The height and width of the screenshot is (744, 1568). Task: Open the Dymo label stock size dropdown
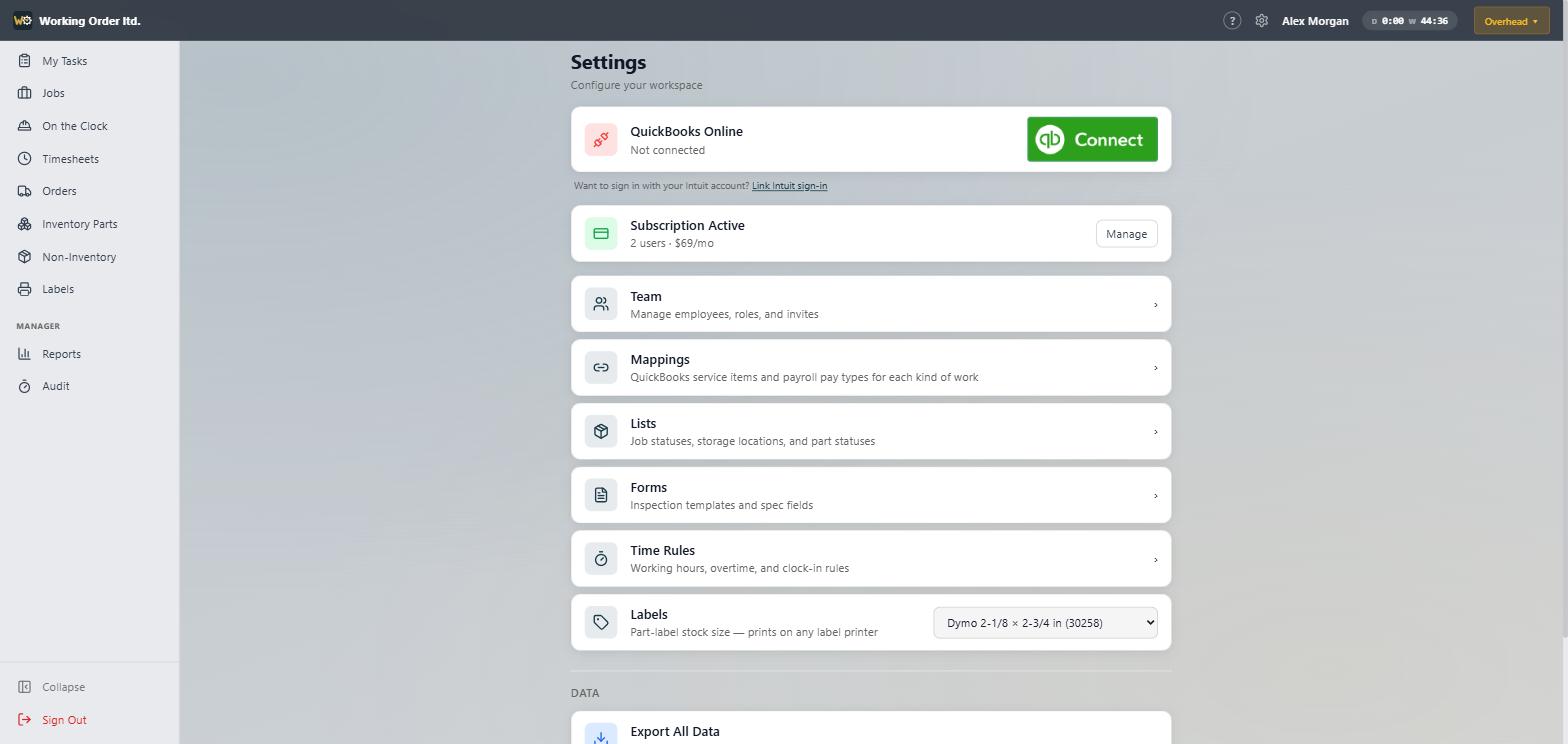(1045, 623)
